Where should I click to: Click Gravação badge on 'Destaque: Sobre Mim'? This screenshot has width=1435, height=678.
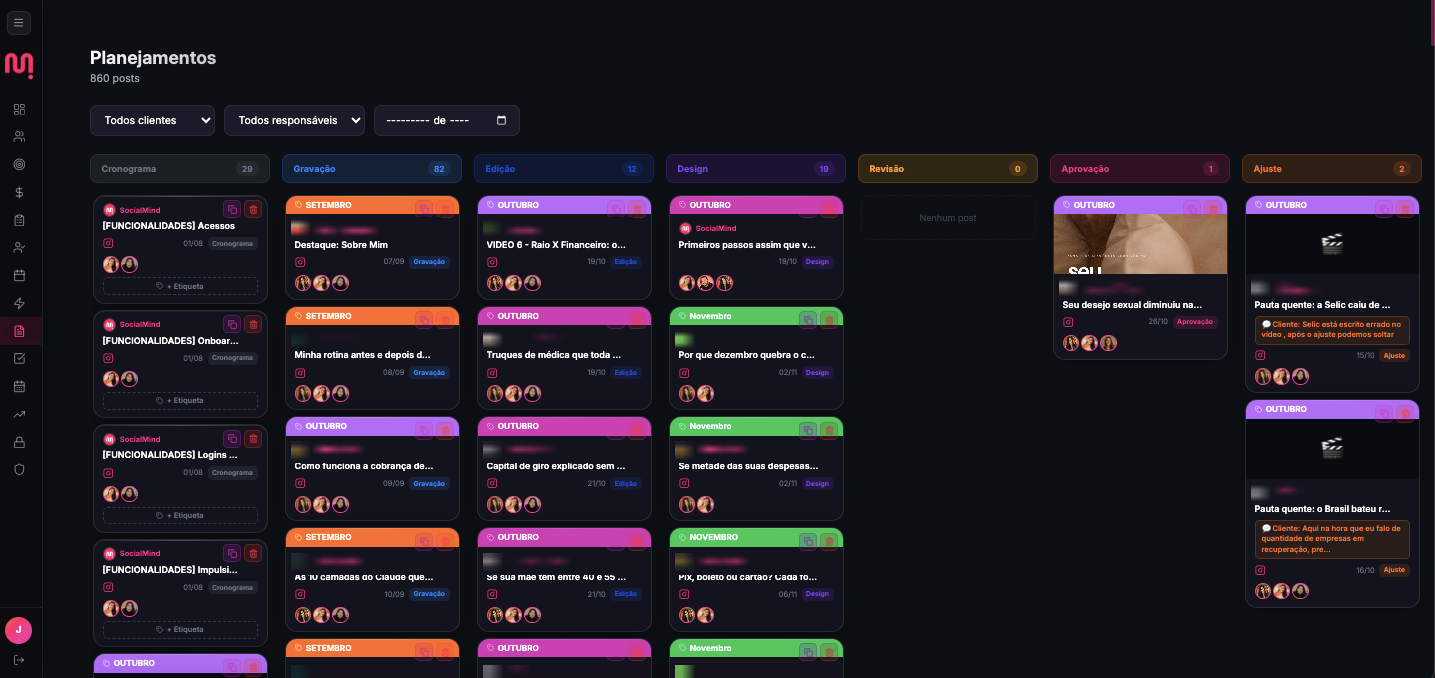click(429, 262)
